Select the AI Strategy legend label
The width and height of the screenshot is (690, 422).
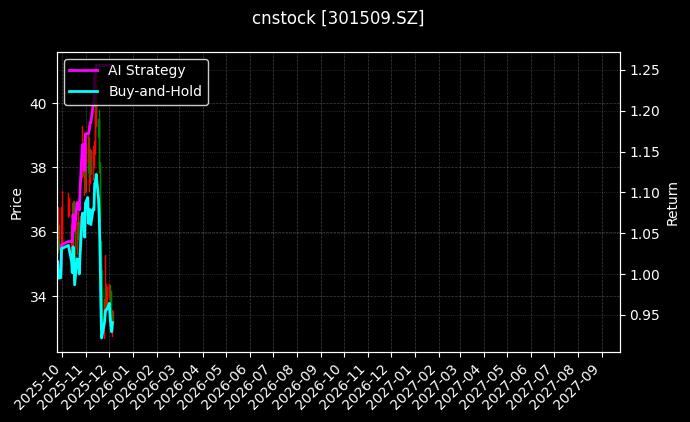tap(146, 70)
